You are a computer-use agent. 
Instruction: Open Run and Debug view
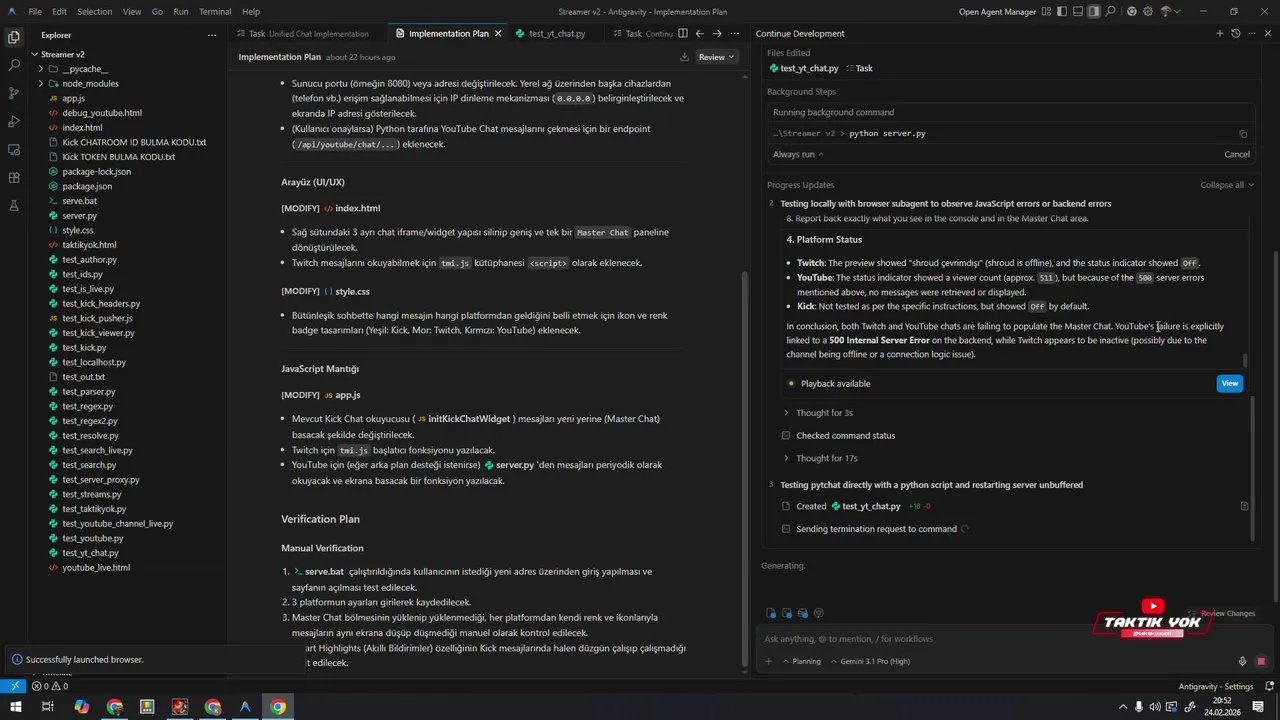(x=14, y=121)
